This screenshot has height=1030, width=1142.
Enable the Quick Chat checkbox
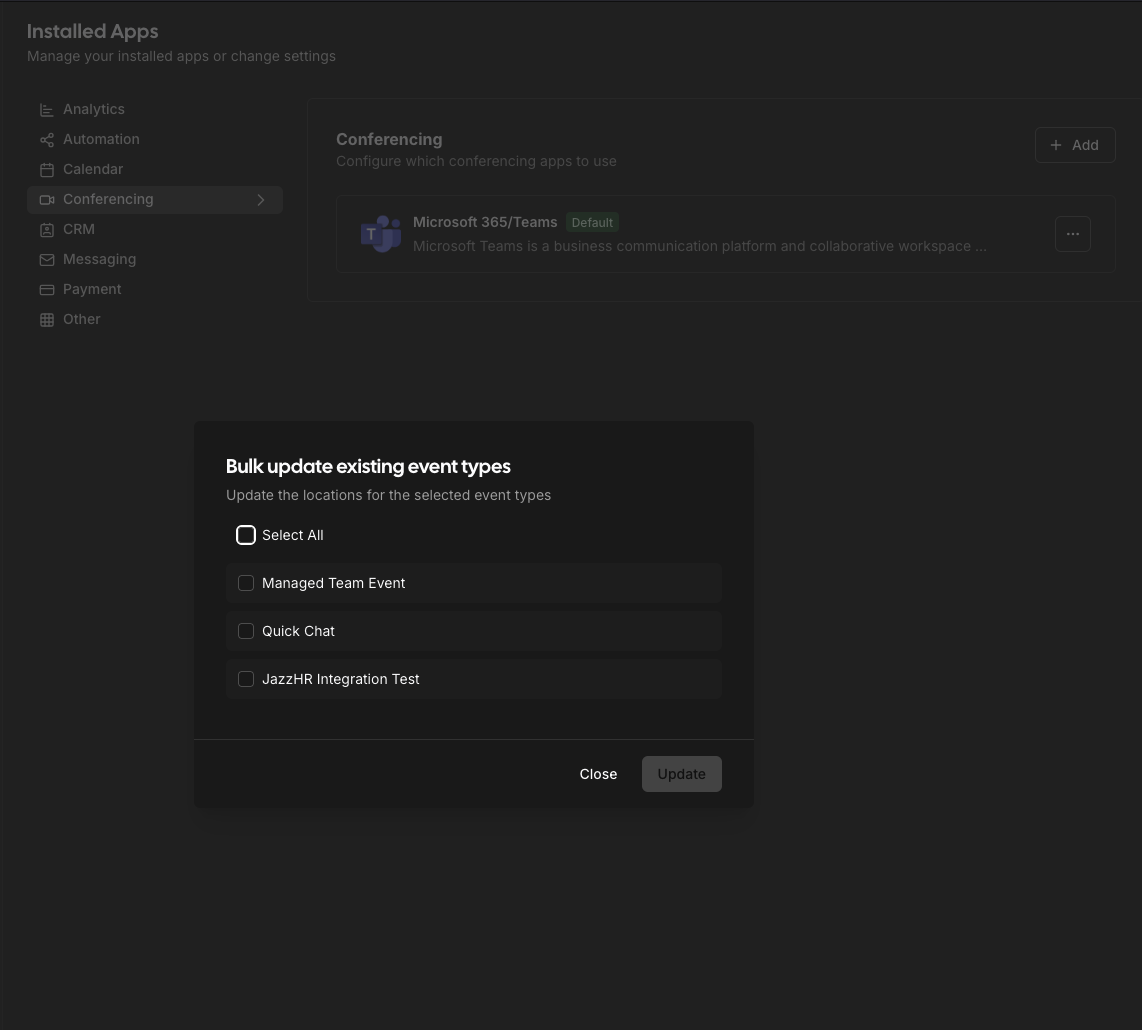[x=246, y=631]
